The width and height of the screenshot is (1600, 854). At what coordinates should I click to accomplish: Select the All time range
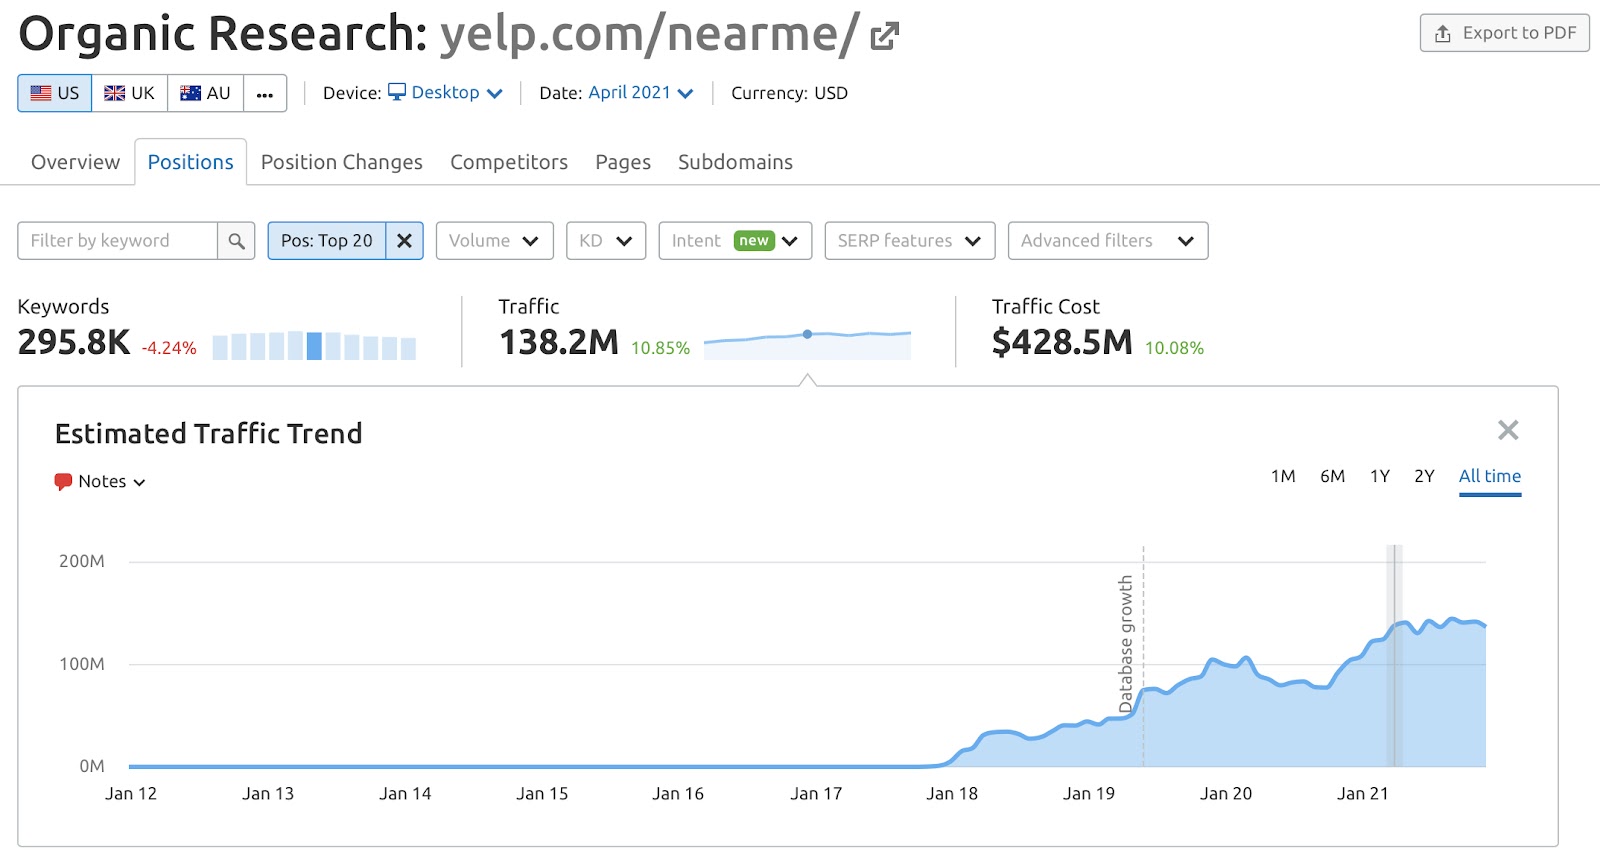1490,477
